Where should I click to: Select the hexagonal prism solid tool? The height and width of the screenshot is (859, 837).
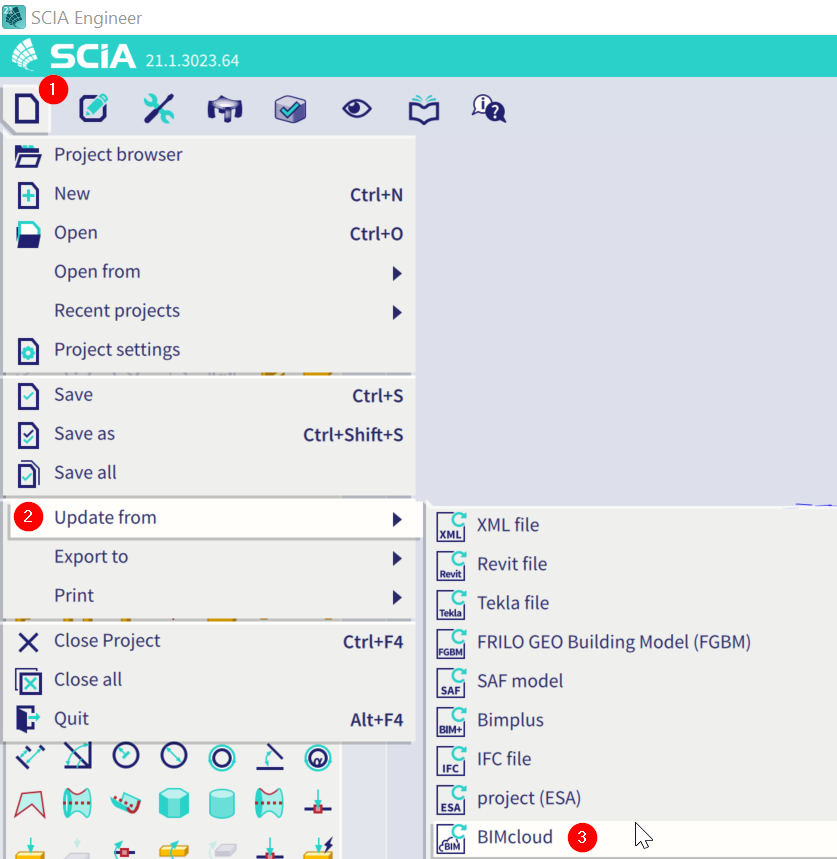[174, 804]
